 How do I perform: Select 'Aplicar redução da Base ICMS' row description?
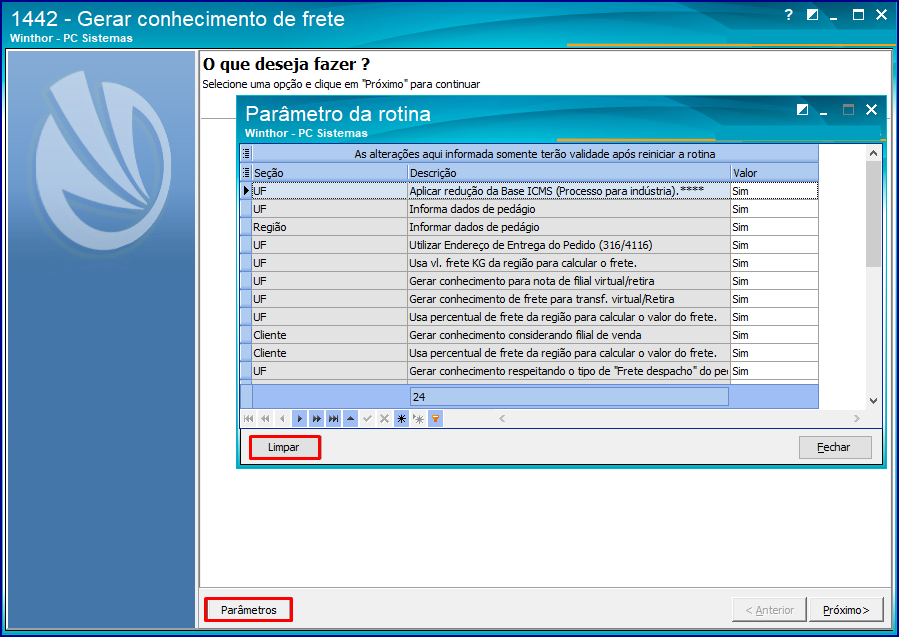(569, 191)
